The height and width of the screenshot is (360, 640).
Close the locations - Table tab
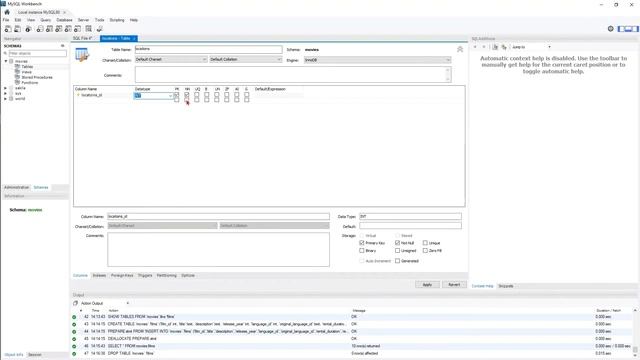coord(134,38)
